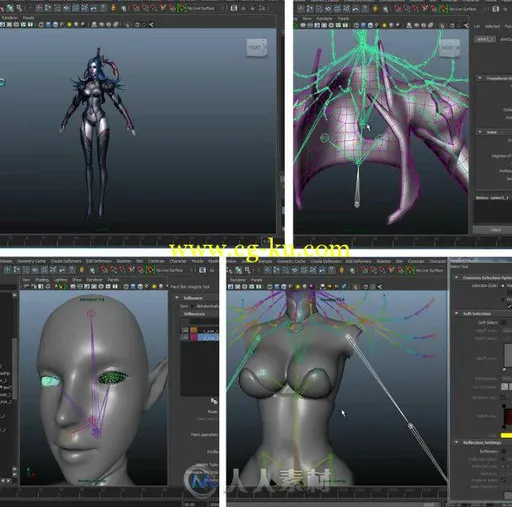The width and height of the screenshot is (512, 507).
Task: Open the Show panel menu in the hair rig window
Action: 307,19
